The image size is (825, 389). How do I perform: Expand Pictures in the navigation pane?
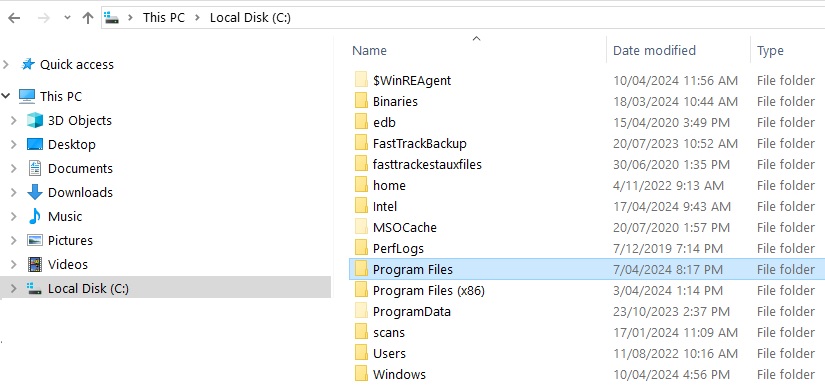click(x=14, y=241)
